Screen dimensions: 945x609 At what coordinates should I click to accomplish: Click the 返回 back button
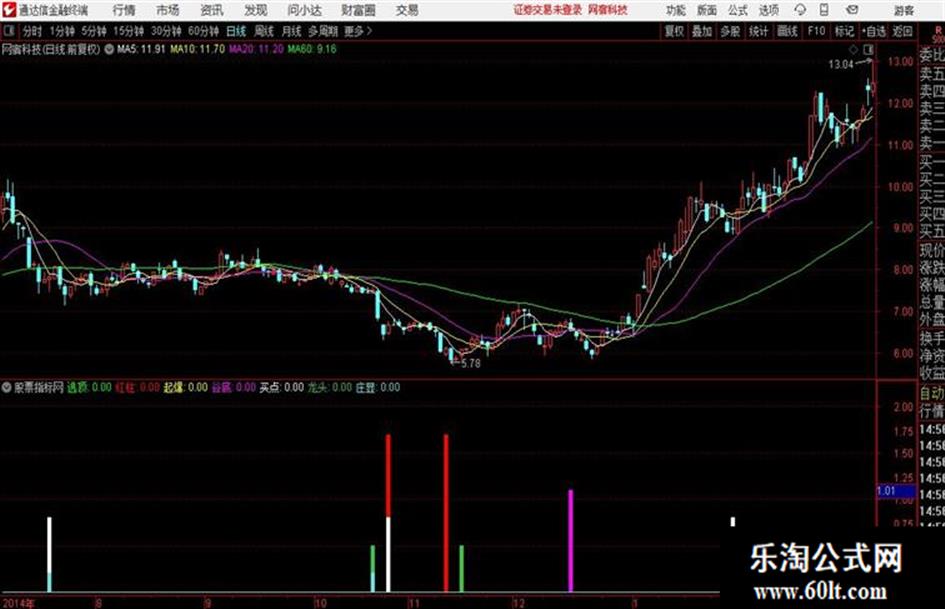pyautogui.click(x=902, y=31)
